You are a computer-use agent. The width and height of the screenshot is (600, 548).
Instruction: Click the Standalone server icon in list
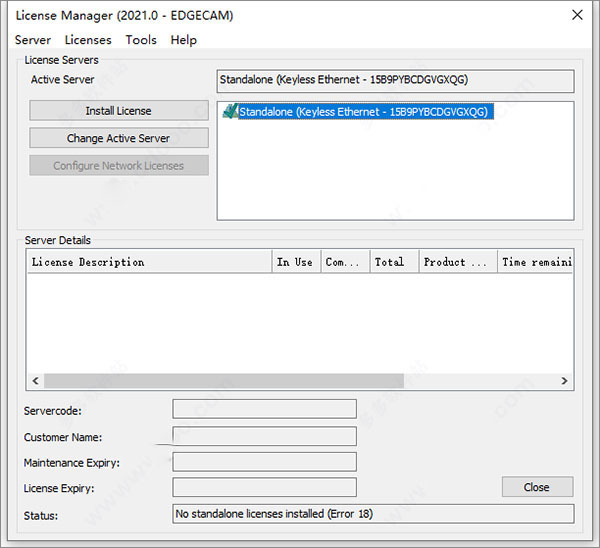[x=229, y=112]
